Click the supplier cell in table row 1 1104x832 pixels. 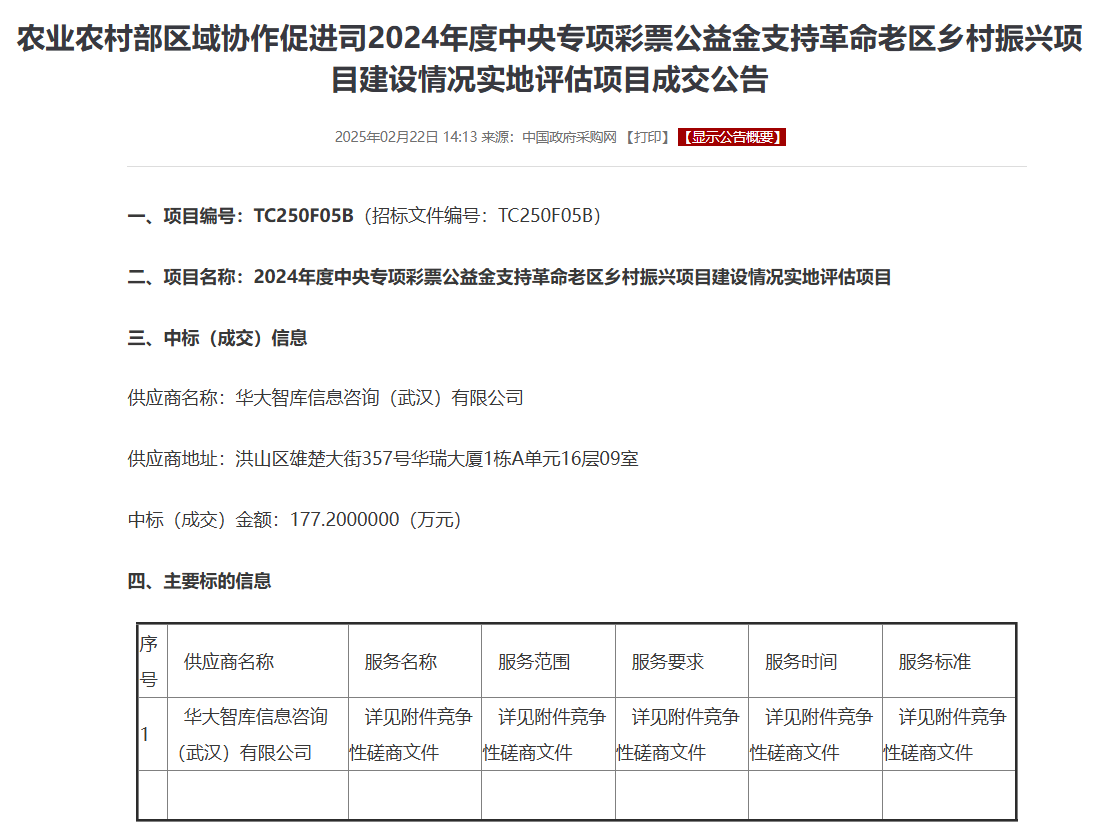tap(258, 734)
